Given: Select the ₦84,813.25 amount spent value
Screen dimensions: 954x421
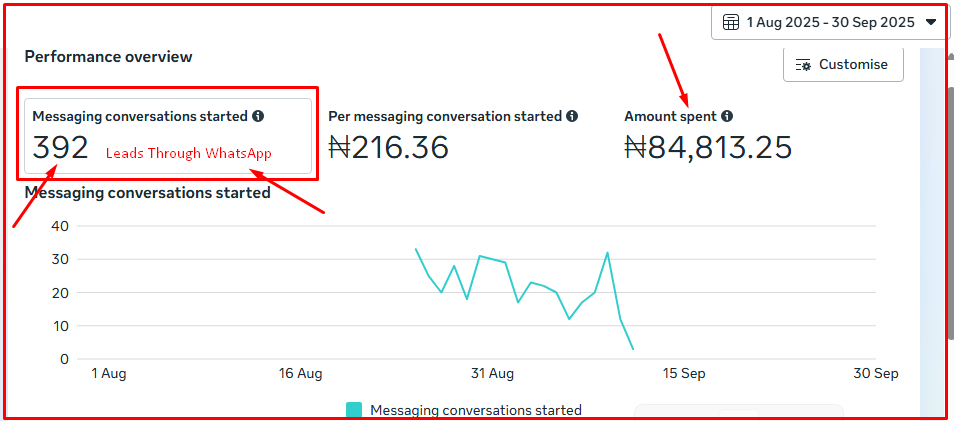Looking at the screenshot, I should pyautogui.click(x=708, y=148).
